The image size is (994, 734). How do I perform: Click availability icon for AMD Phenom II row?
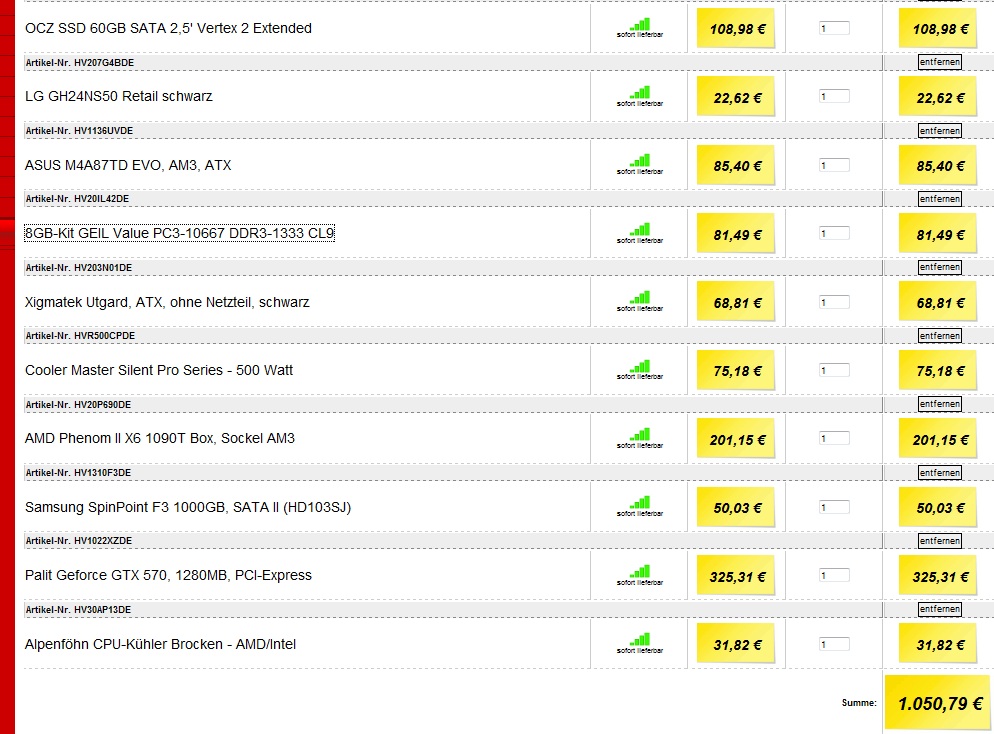click(640, 439)
